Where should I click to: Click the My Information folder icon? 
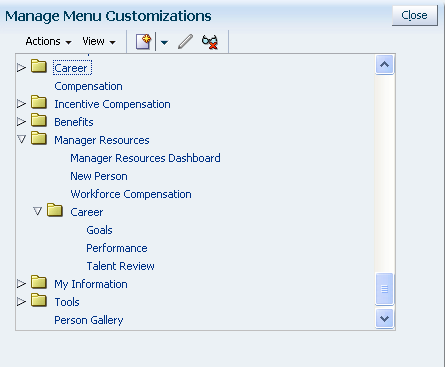39,282
